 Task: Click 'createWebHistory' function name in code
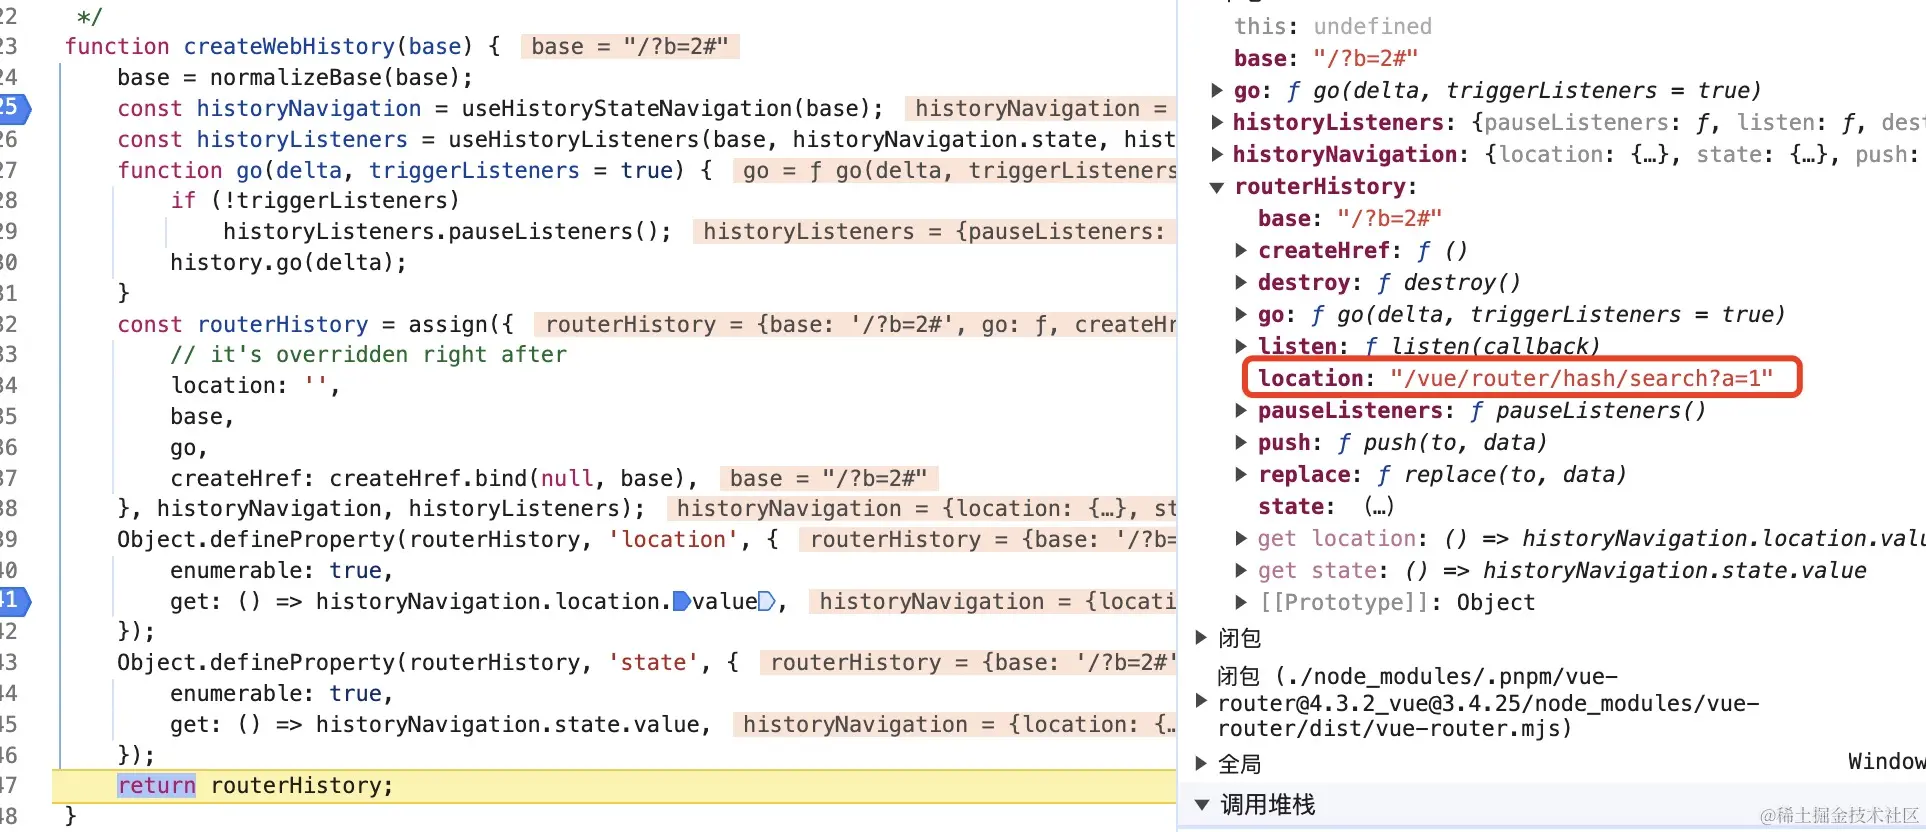[289, 46]
